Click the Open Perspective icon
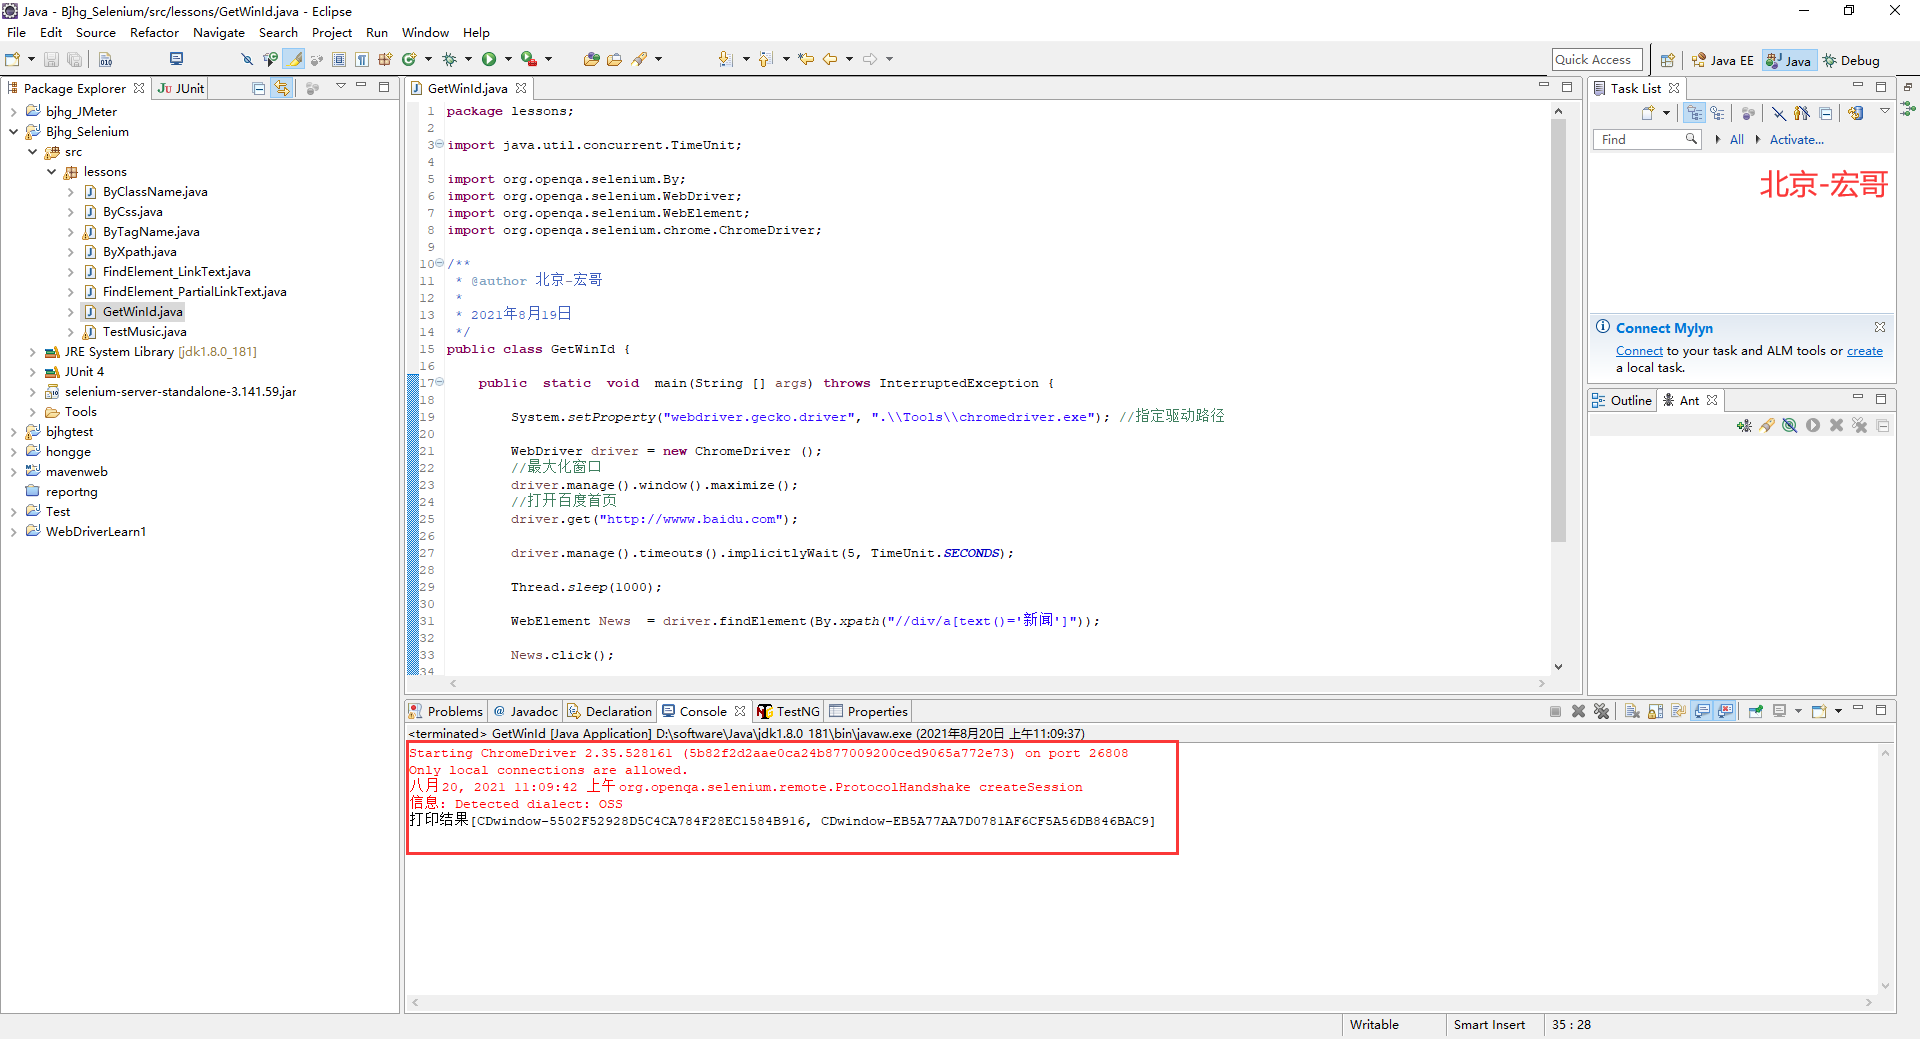 (1667, 60)
